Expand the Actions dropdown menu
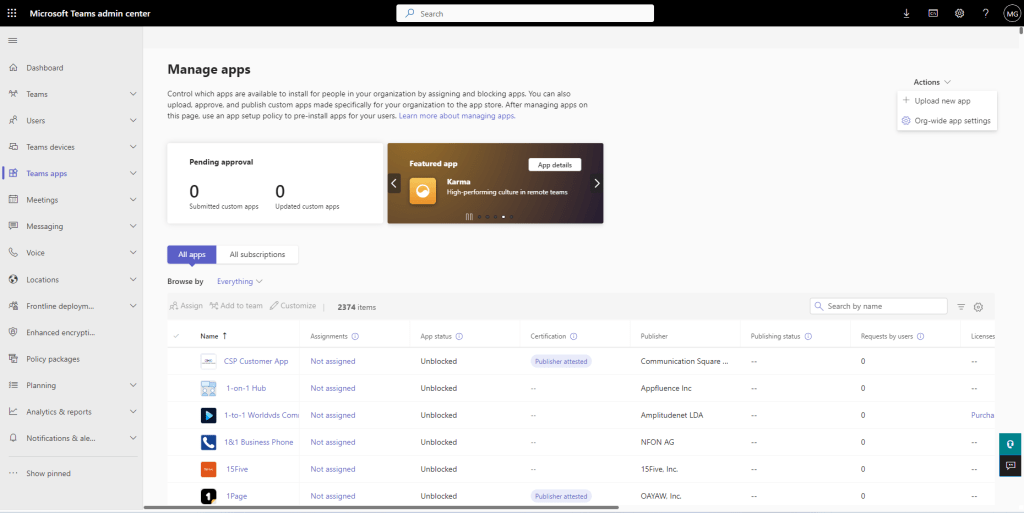Screen dimensions: 1024x513 point(931,82)
